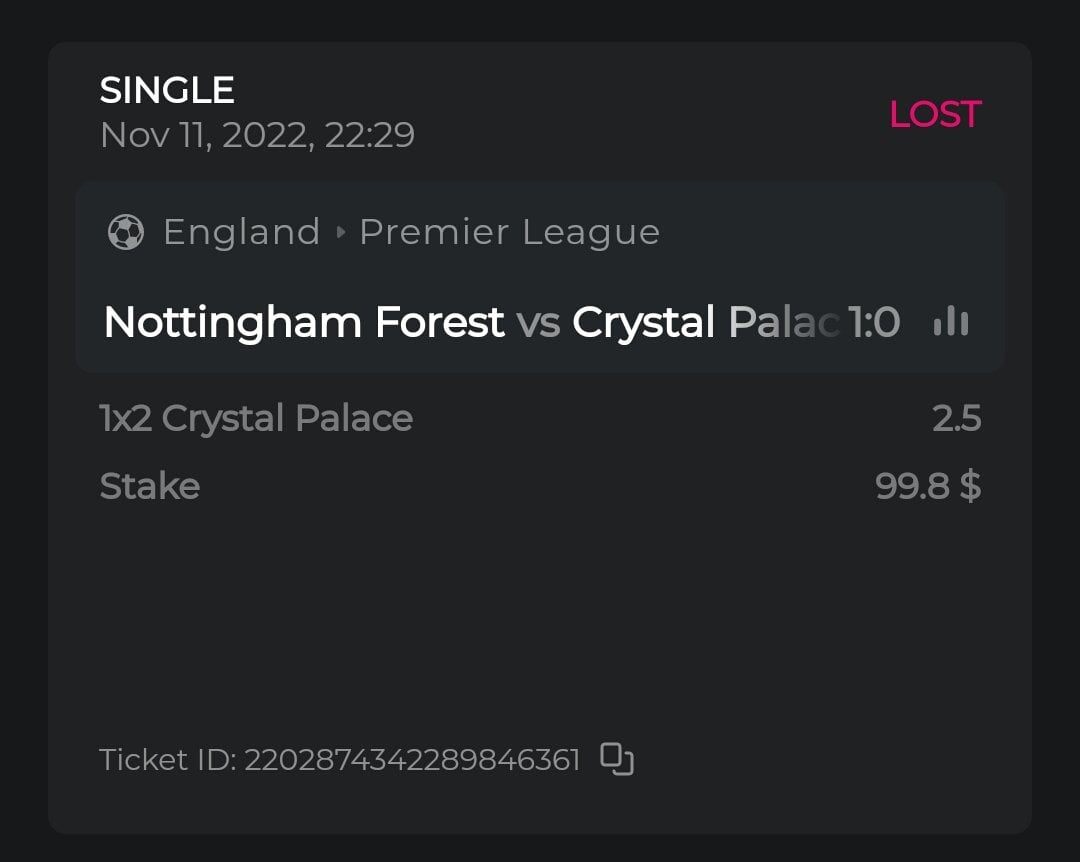Open match statistics bar chart icon

tap(950, 322)
